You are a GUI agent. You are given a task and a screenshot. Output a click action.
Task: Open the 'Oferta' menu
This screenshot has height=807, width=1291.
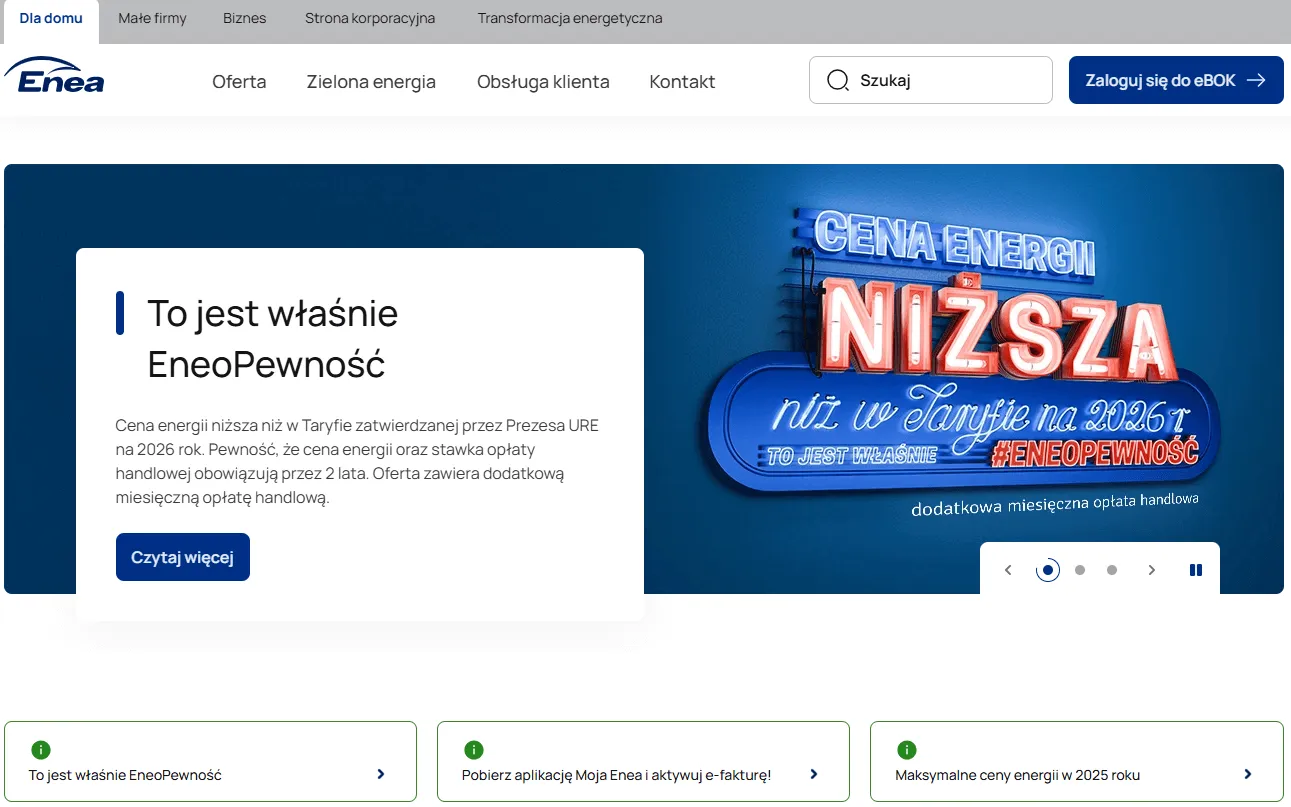point(239,82)
